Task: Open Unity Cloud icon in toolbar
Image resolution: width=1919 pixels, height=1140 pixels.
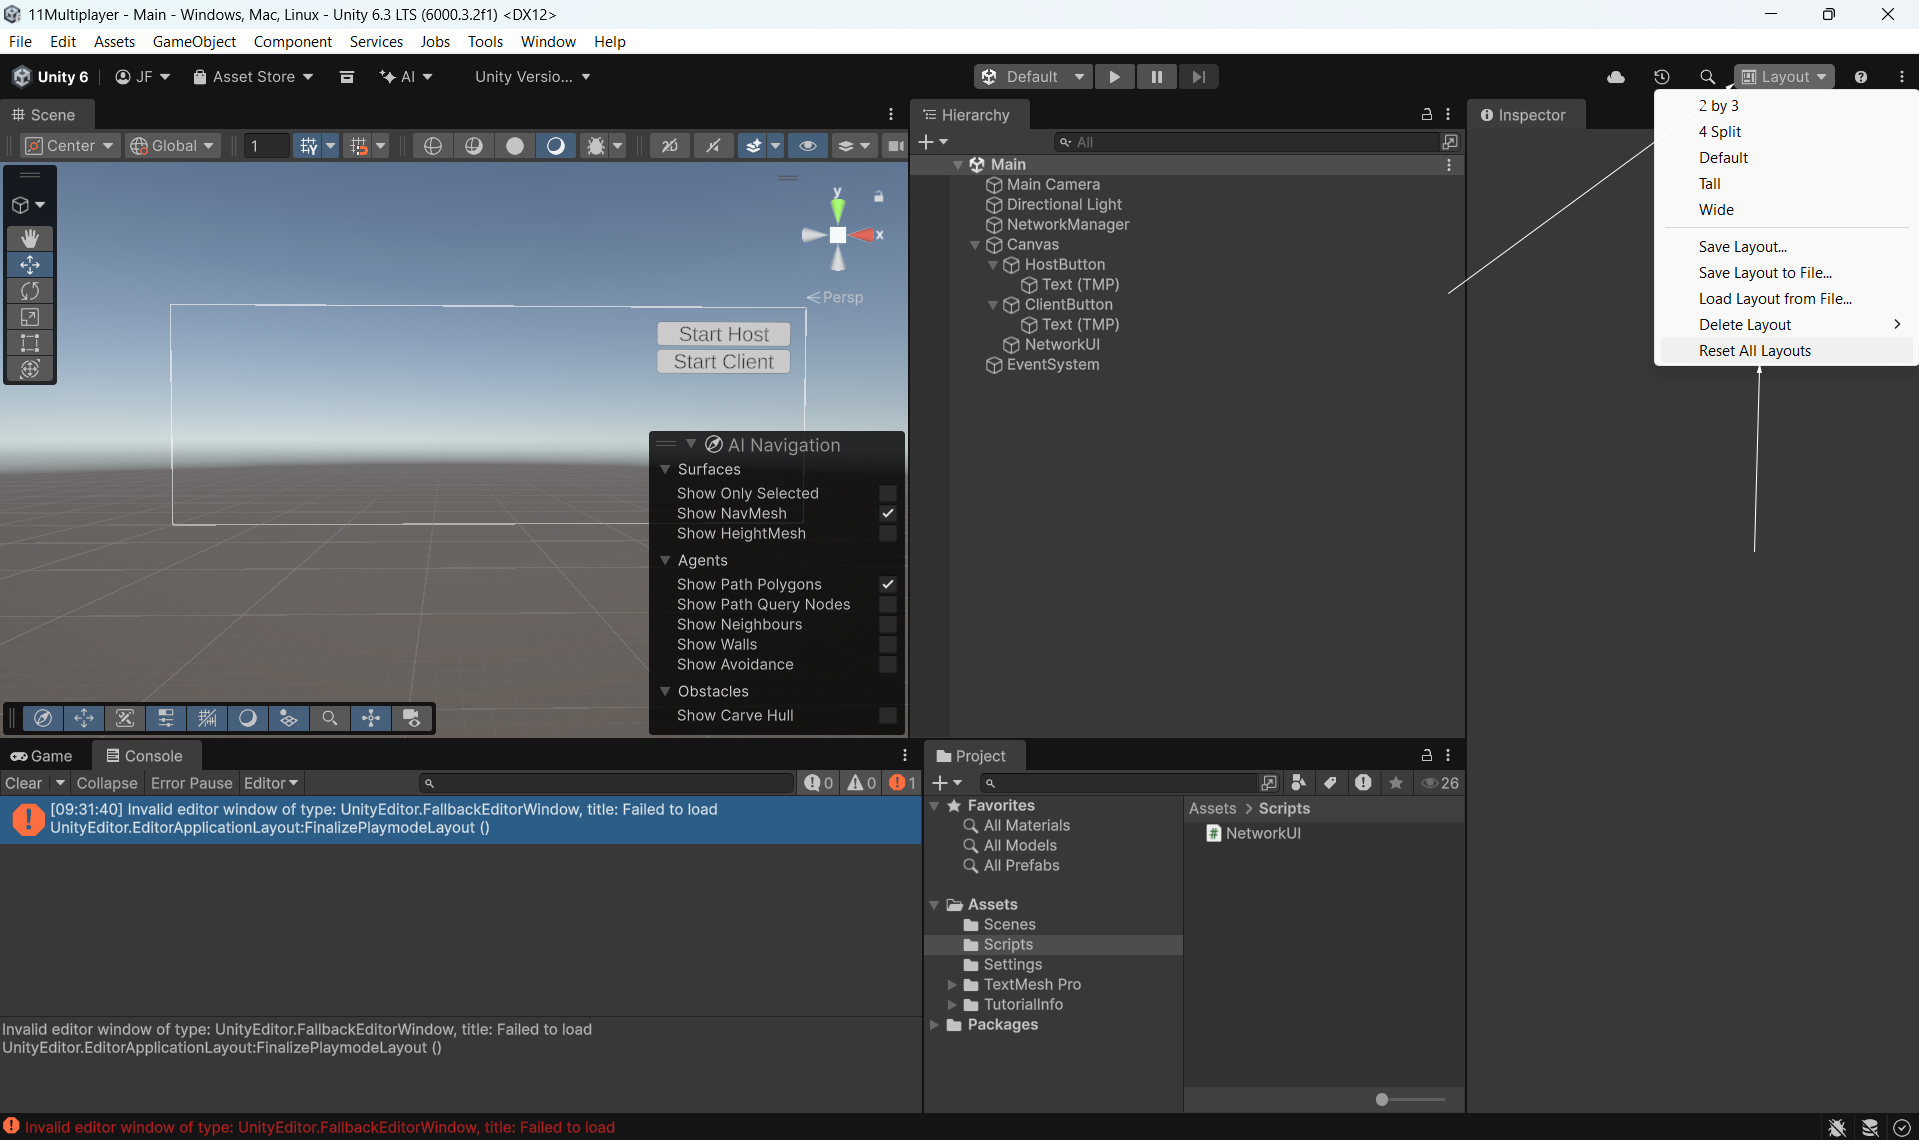Action: click(1616, 77)
